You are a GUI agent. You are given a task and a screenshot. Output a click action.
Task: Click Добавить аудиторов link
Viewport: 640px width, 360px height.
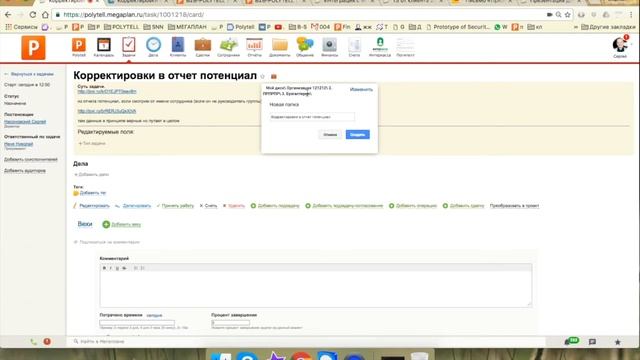(x=25, y=171)
